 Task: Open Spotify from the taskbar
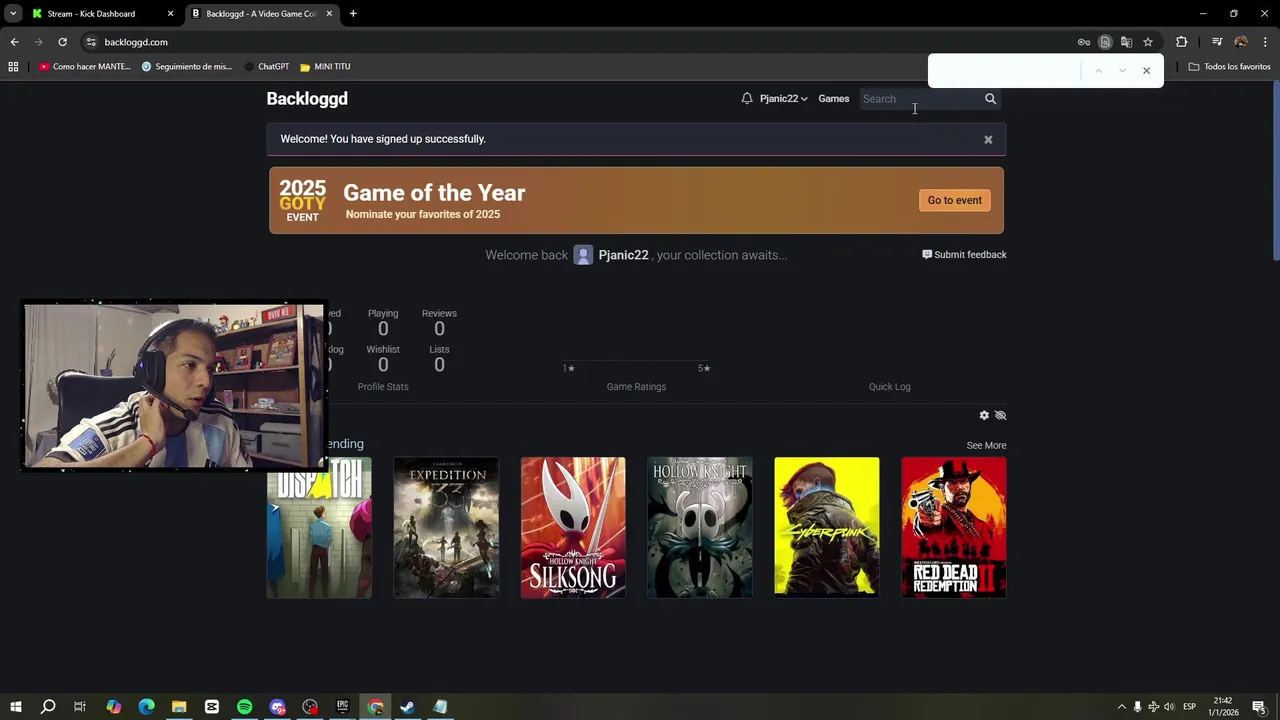coord(244,707)
